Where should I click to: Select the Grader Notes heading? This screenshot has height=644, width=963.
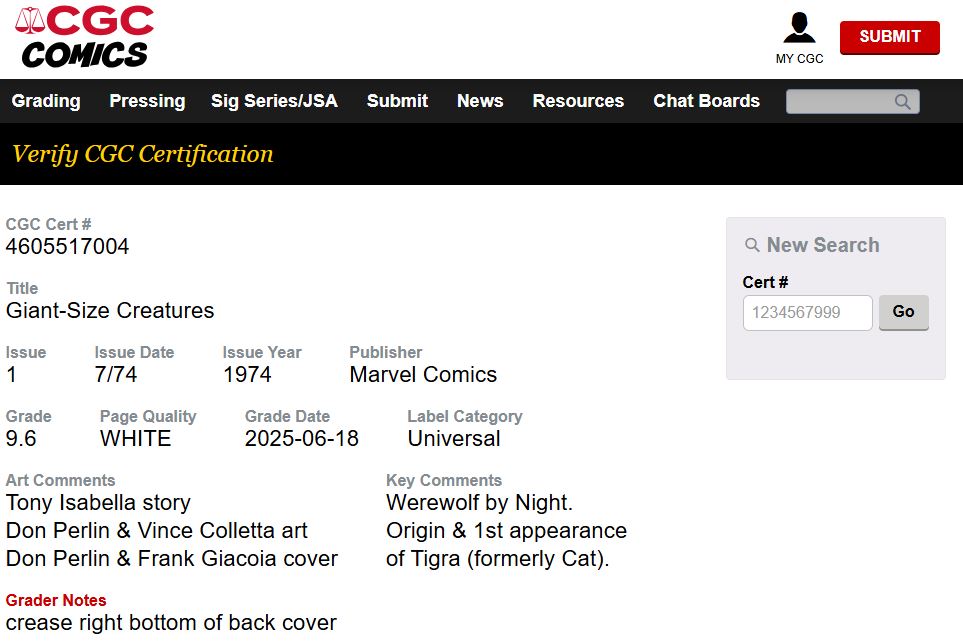tap(56, 600)
